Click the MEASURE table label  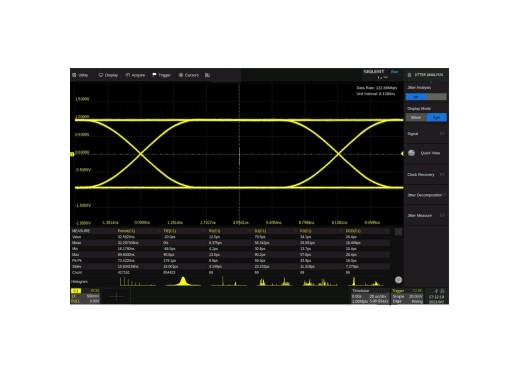coord(81,231)
